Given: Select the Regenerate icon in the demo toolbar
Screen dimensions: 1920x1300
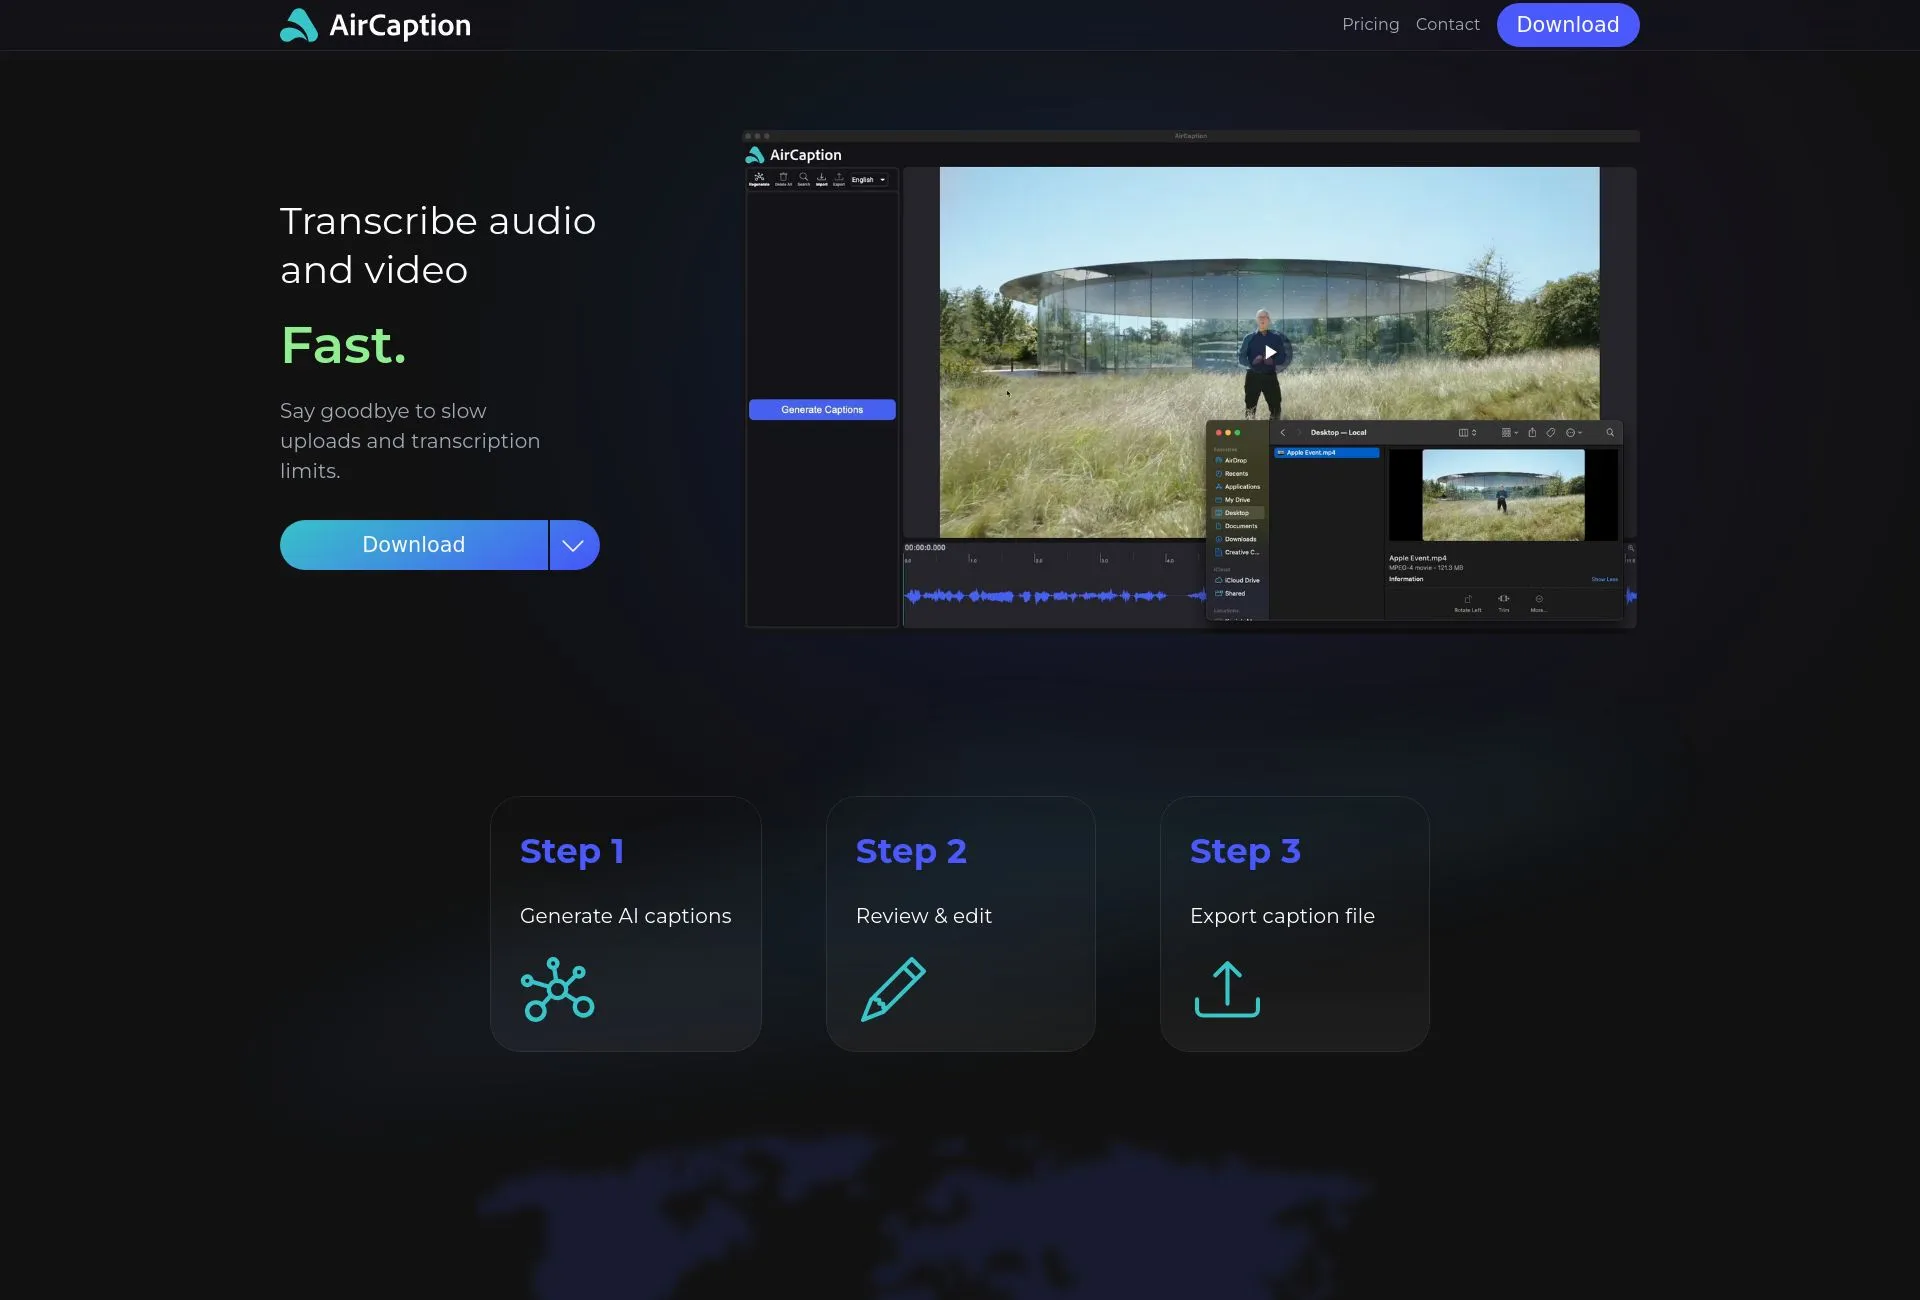Looking at the screenshot, I should tap(759, 179).
